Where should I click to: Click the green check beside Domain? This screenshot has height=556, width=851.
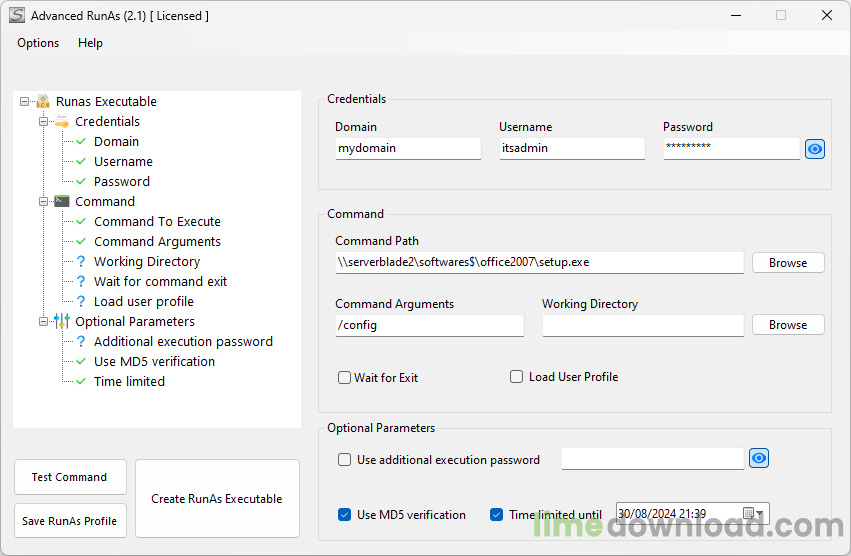click(81, 142)
